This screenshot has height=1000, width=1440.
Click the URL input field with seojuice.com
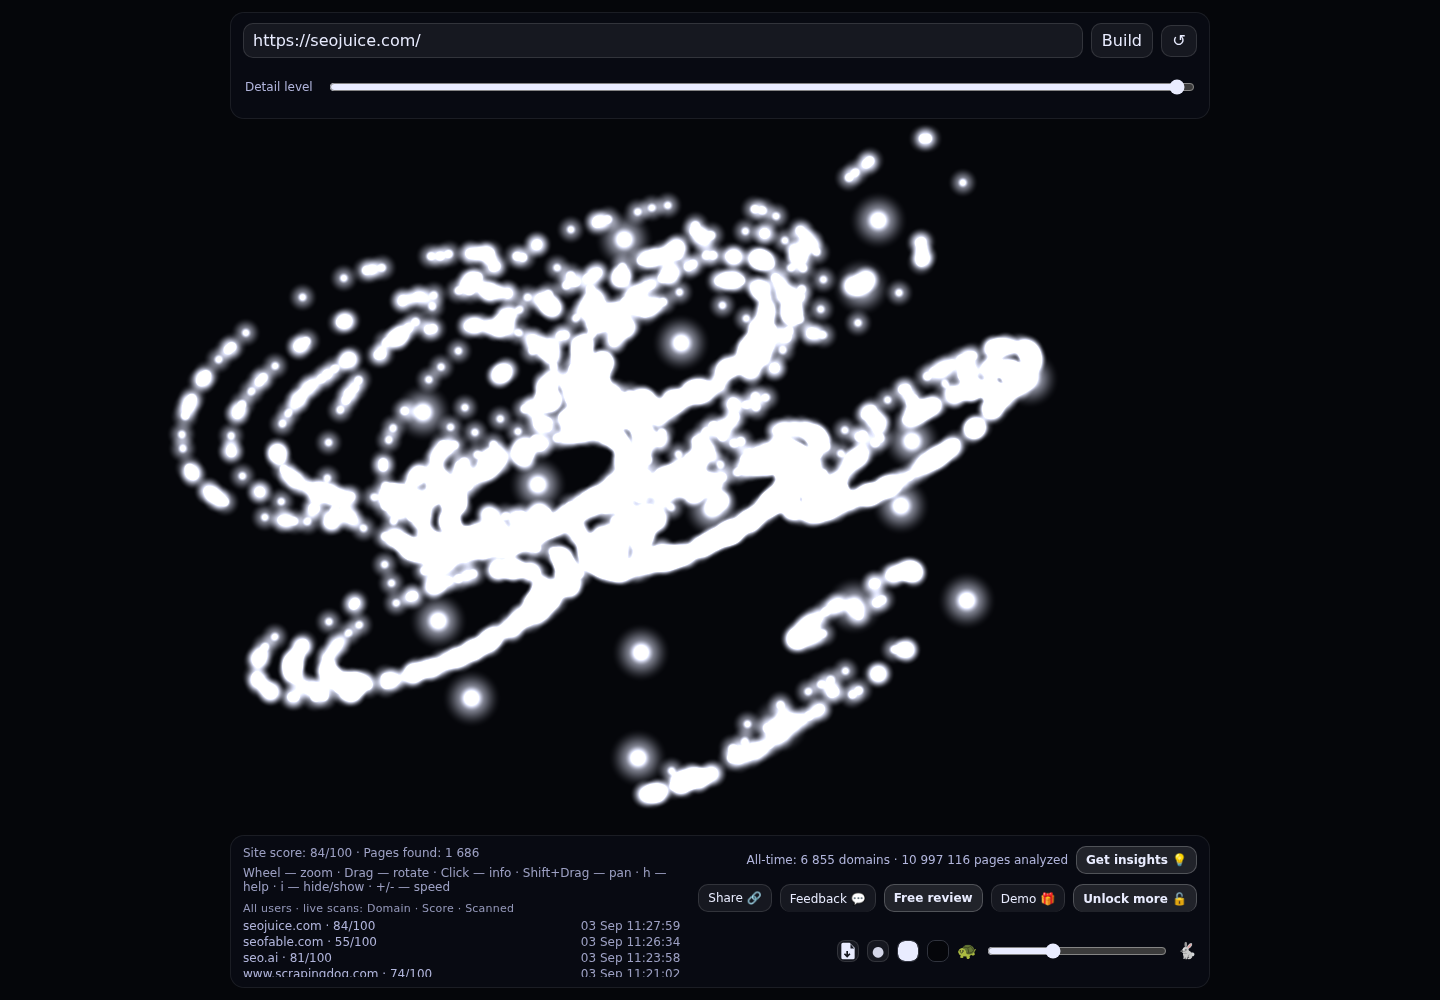(662, 41)
